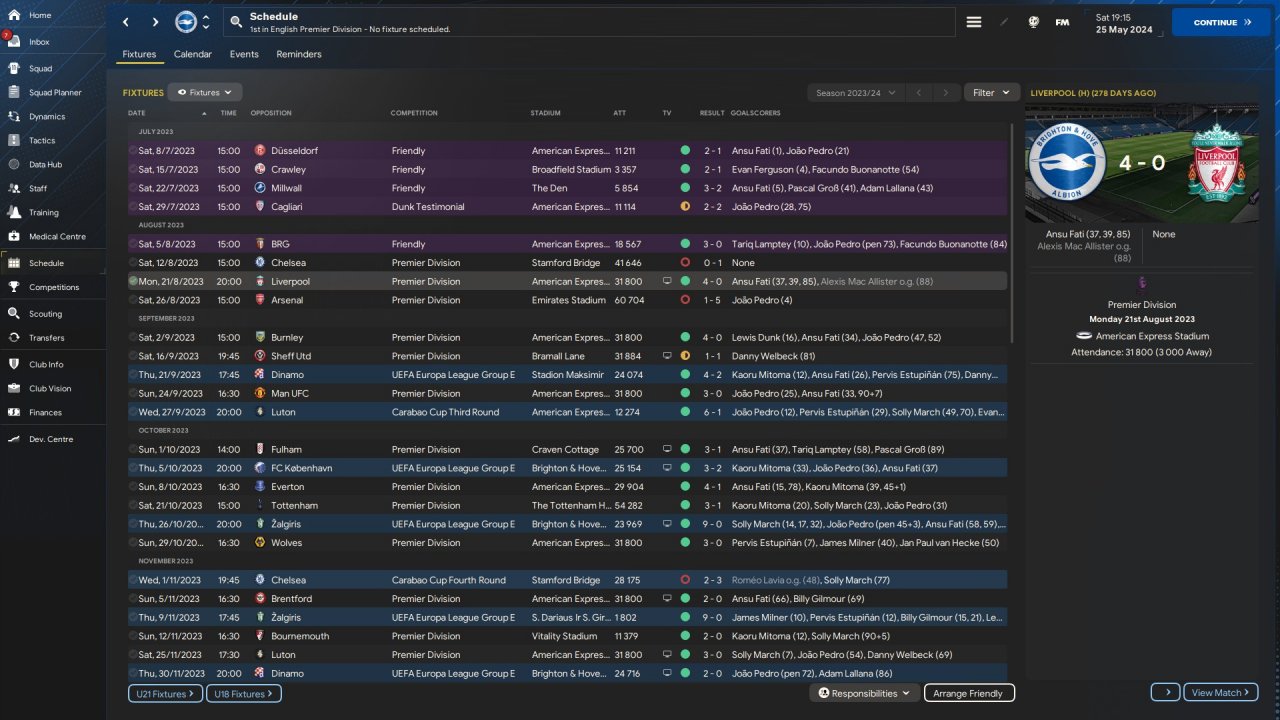Open the Dynamics icon in sidebar
The height and width of the screenshot is (720, 1280).
click(14, 117)
